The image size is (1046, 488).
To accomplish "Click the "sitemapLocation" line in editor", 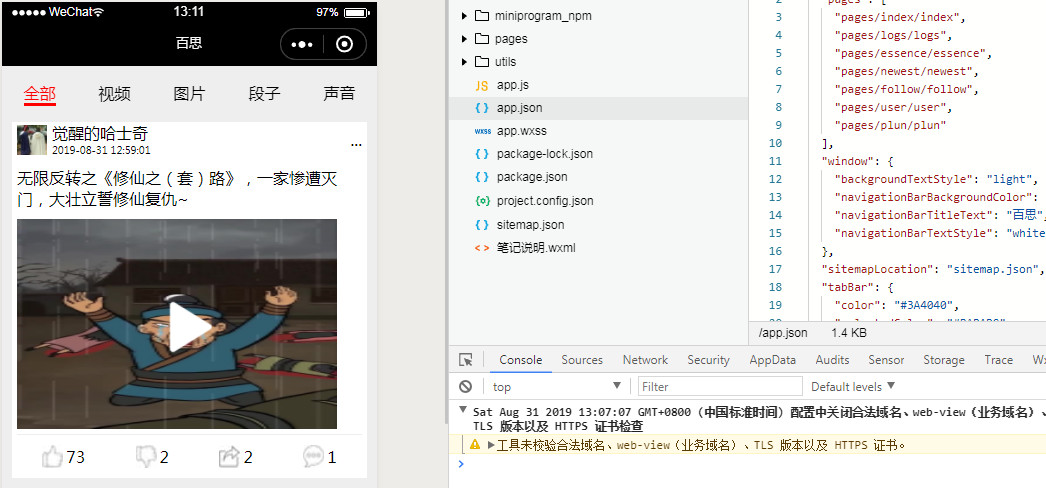I will pyautogui.click(x=931, y=269).
